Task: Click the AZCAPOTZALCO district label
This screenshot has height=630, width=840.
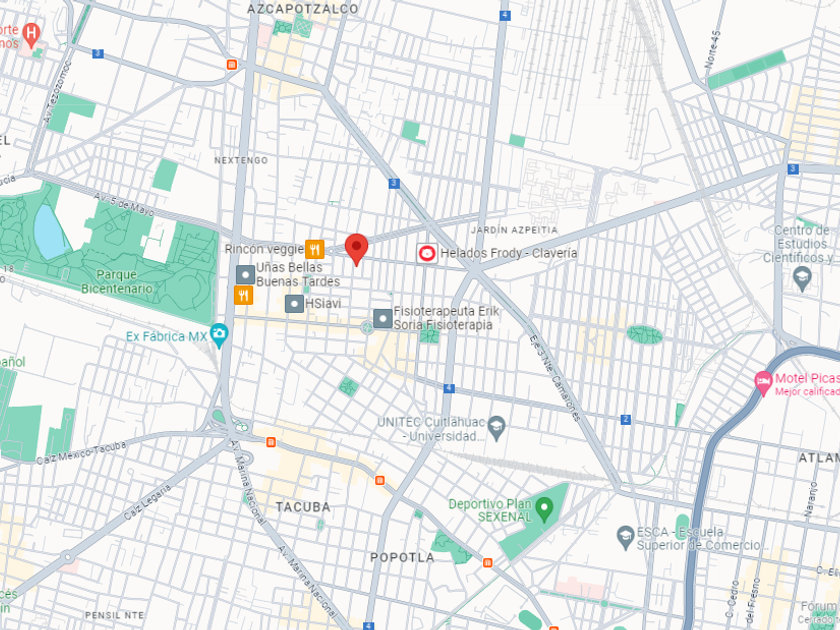Action: [x=303, y=9]
